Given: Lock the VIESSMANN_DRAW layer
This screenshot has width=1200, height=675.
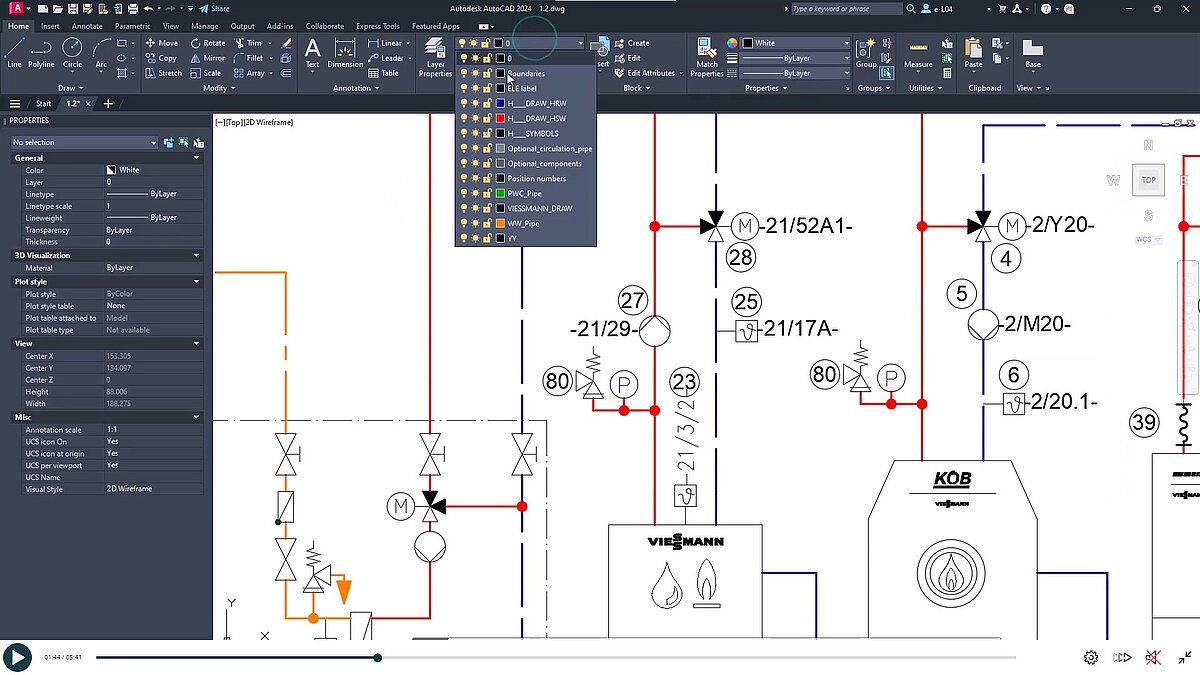Looking at the screenshot, I should pos(487,208).
